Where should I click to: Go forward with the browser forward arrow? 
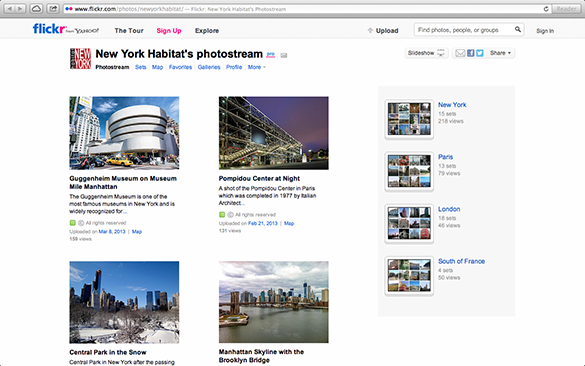20,9
